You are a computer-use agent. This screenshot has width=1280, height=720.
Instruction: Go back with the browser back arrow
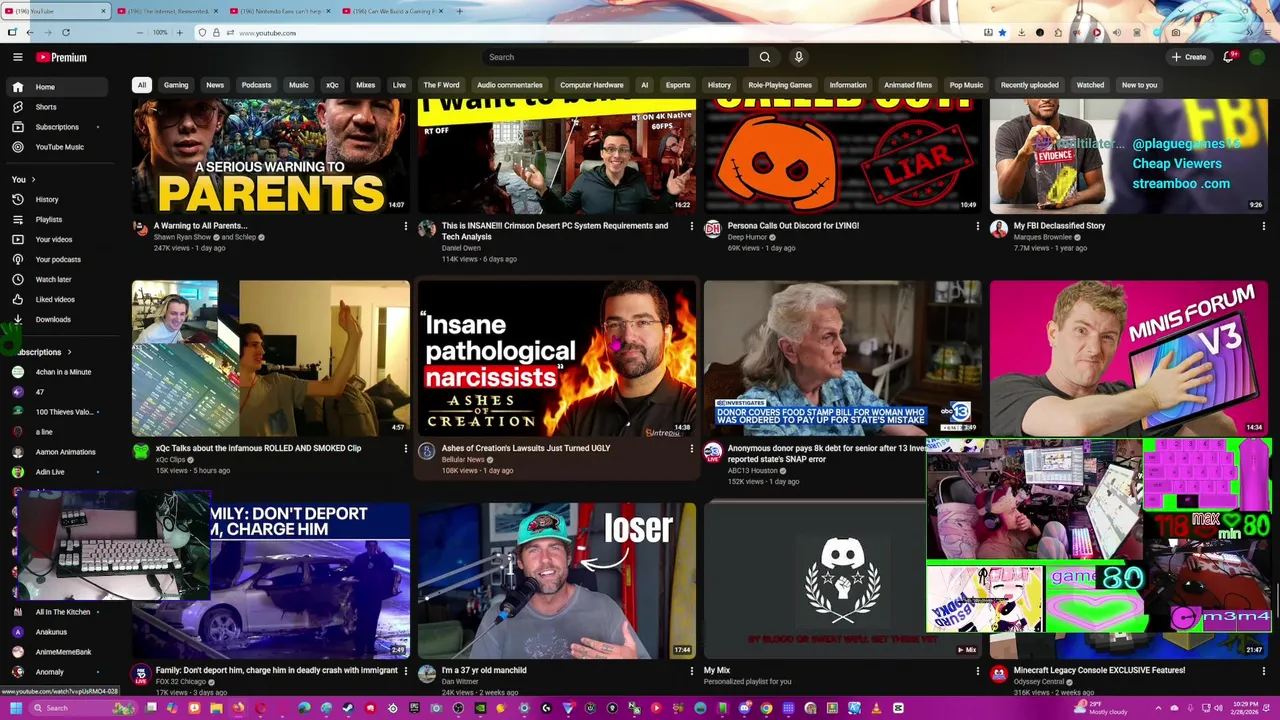click(29, 33)
